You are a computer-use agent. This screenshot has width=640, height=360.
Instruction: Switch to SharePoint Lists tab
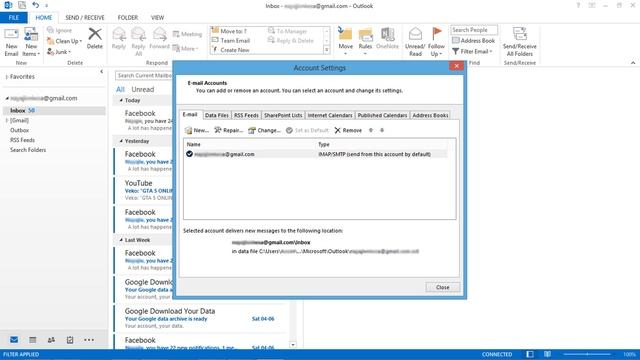[x=283, y=115]
